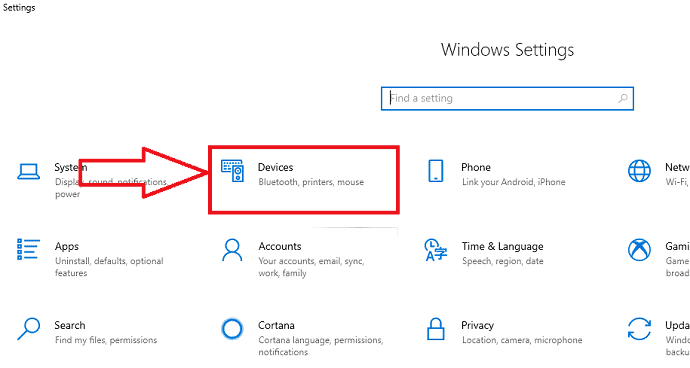Open the Time & Language icon

(x=436, y=250)
